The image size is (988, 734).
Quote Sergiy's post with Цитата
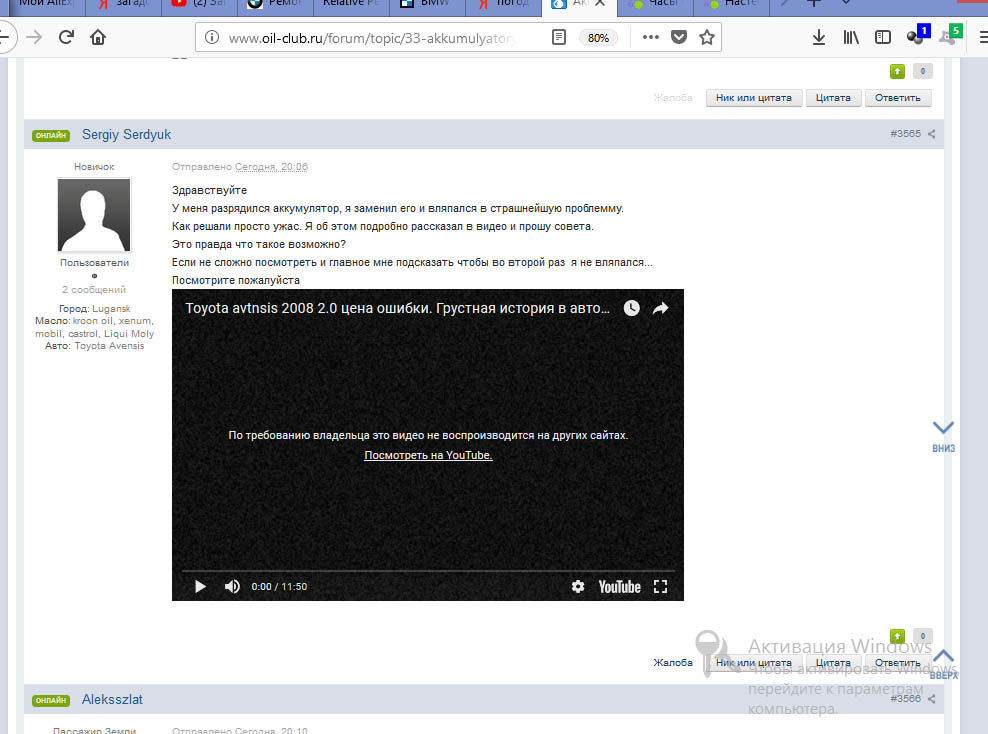(833, 663)
